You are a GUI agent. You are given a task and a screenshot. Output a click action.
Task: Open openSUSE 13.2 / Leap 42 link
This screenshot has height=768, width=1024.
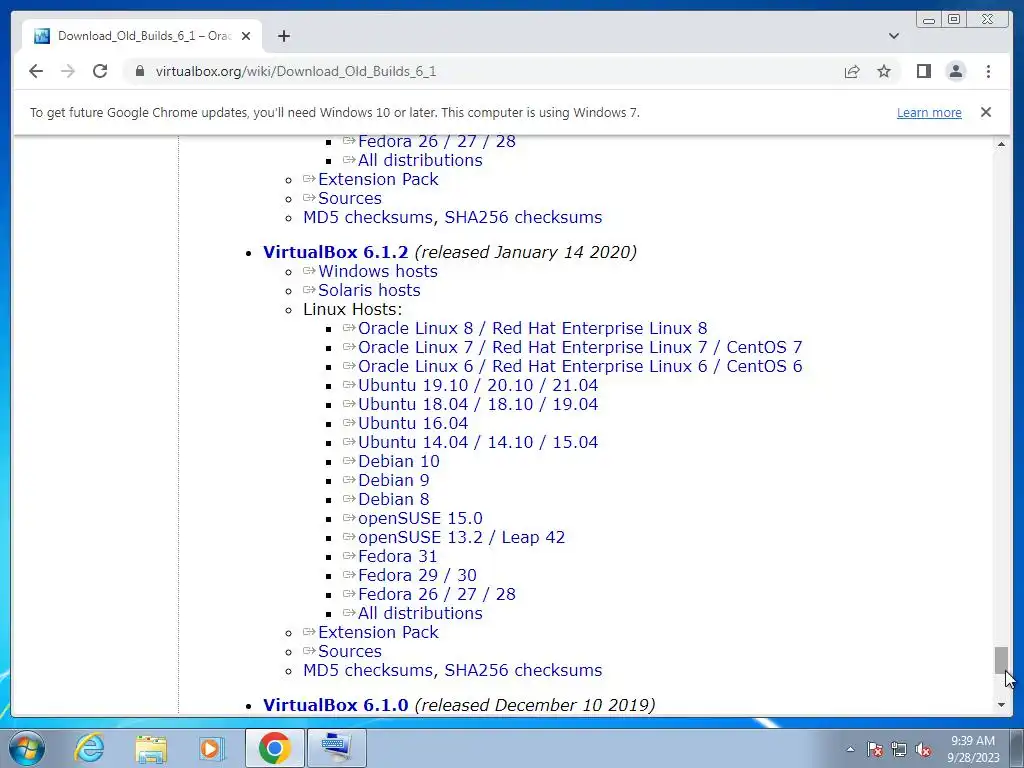coord(462,537)
